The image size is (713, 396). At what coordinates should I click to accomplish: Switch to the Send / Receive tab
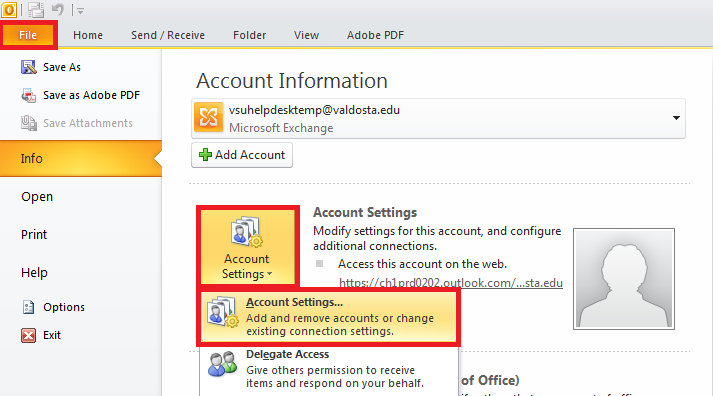pyautogui.click(x=168, y=35)
